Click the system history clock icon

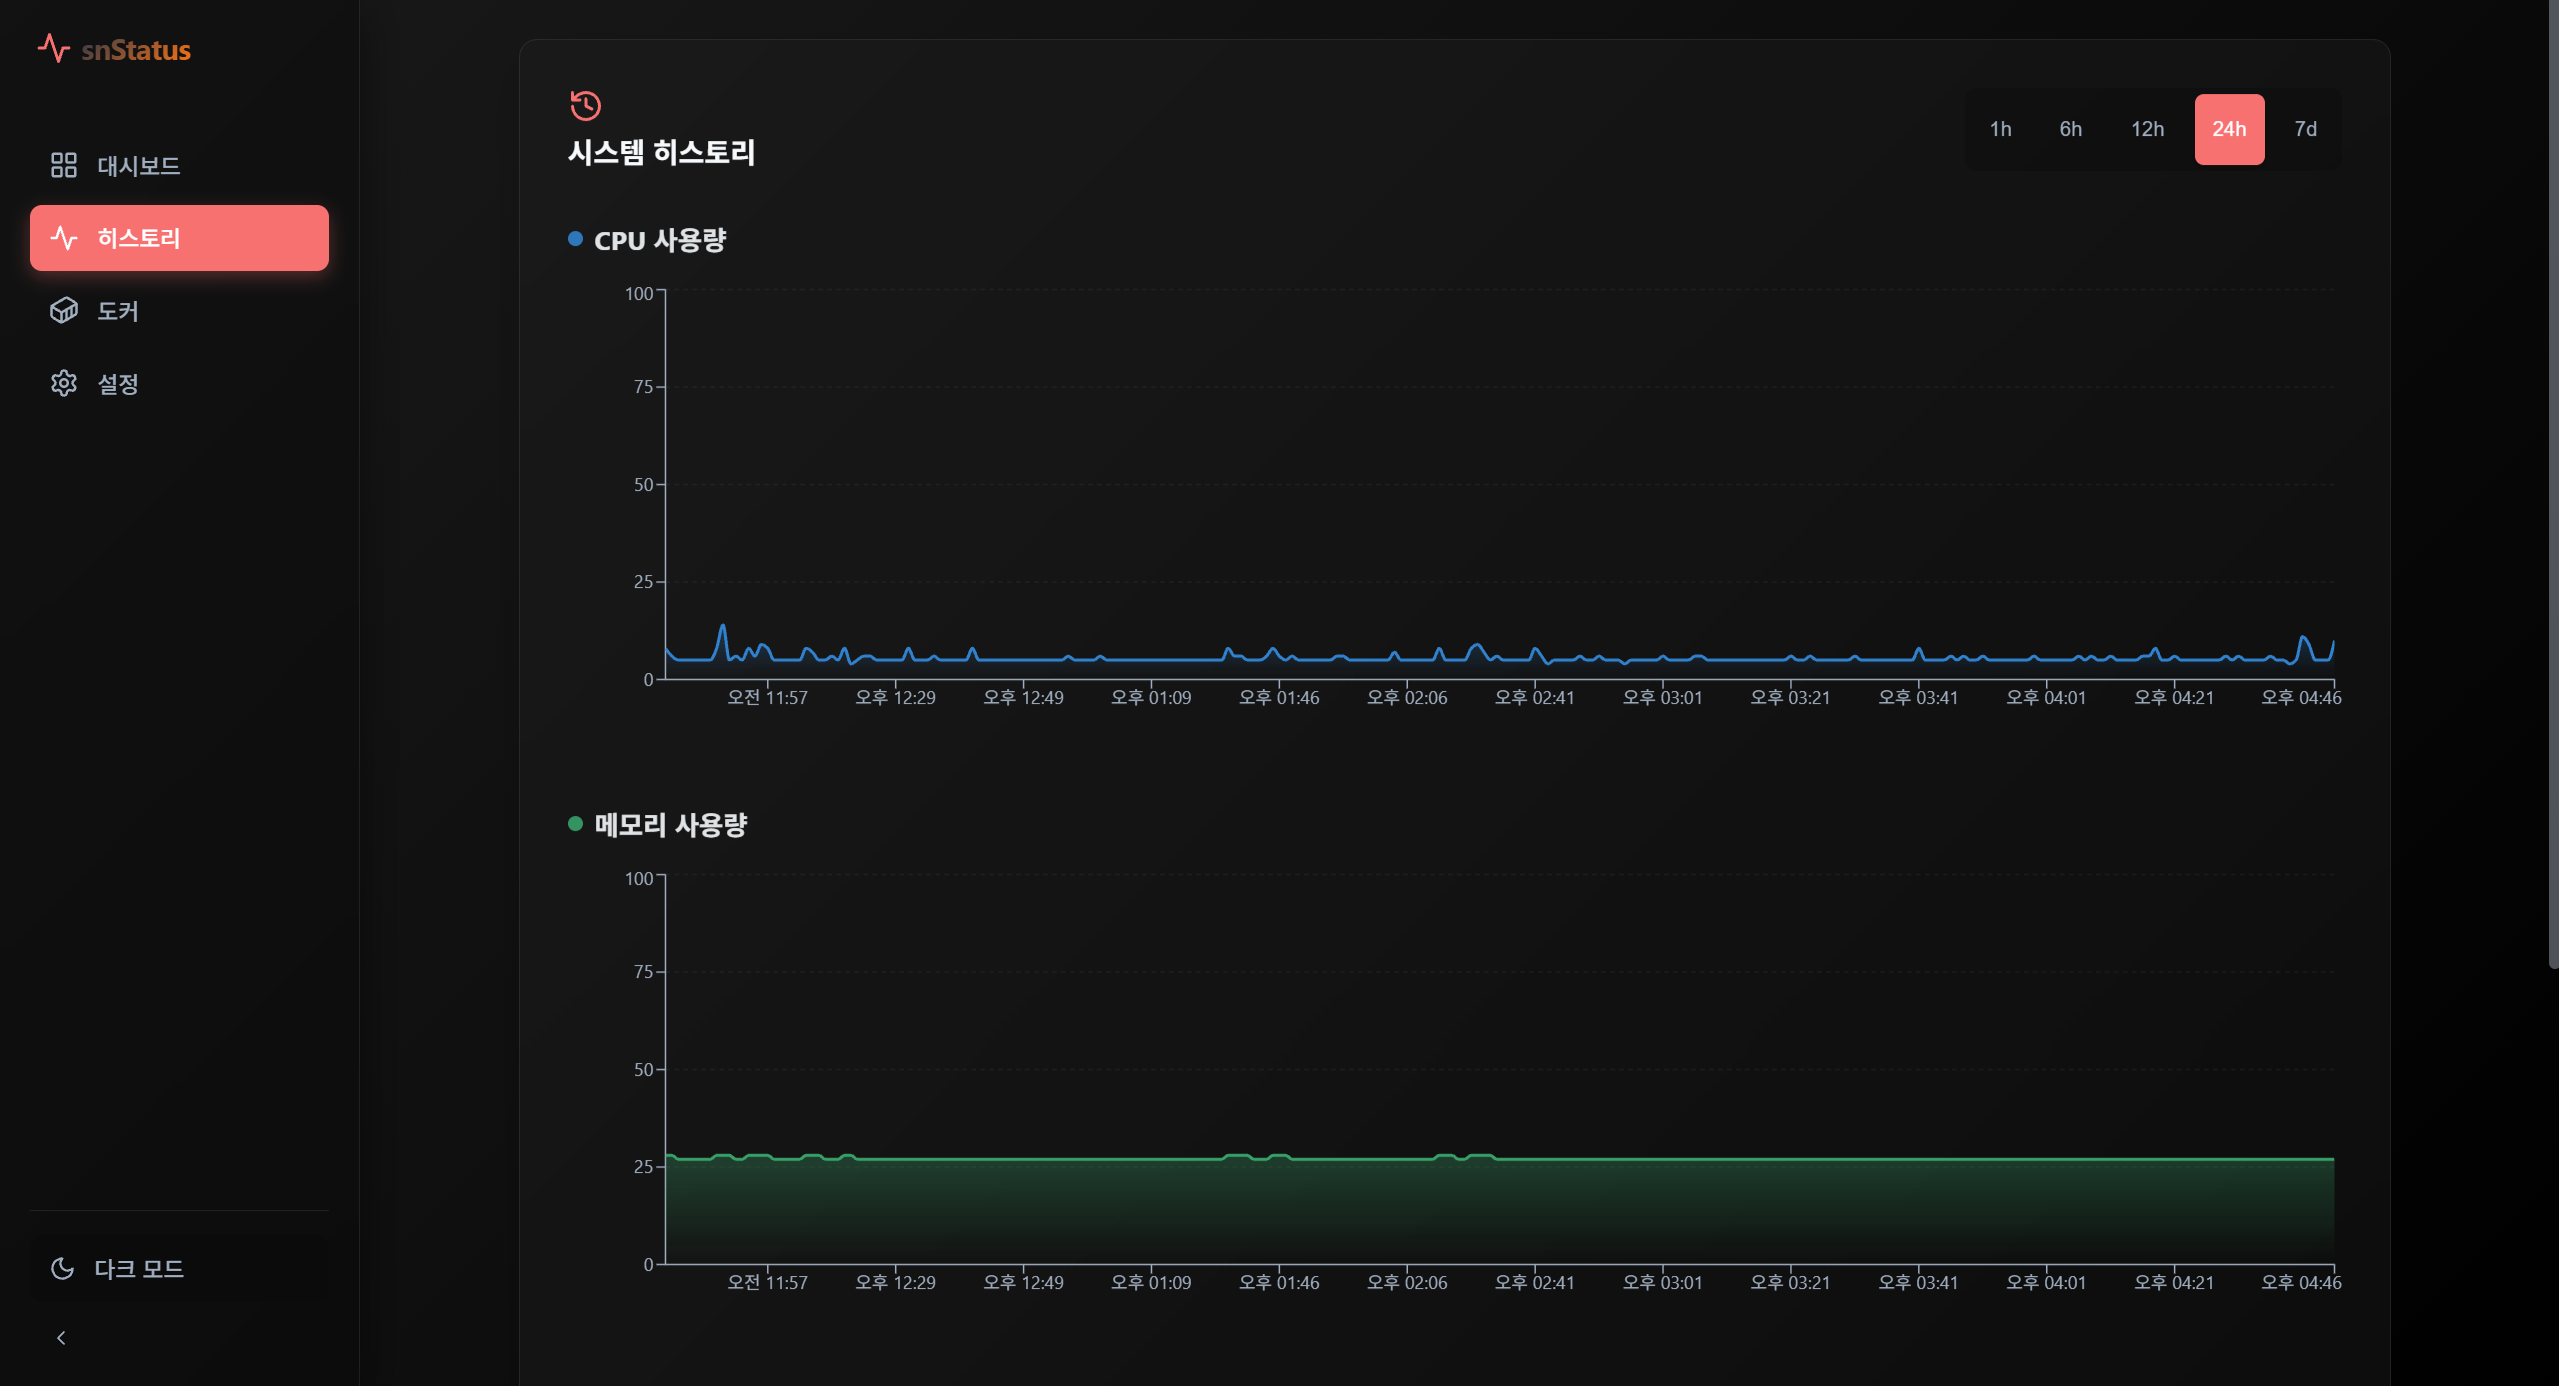tap(585, 105)
